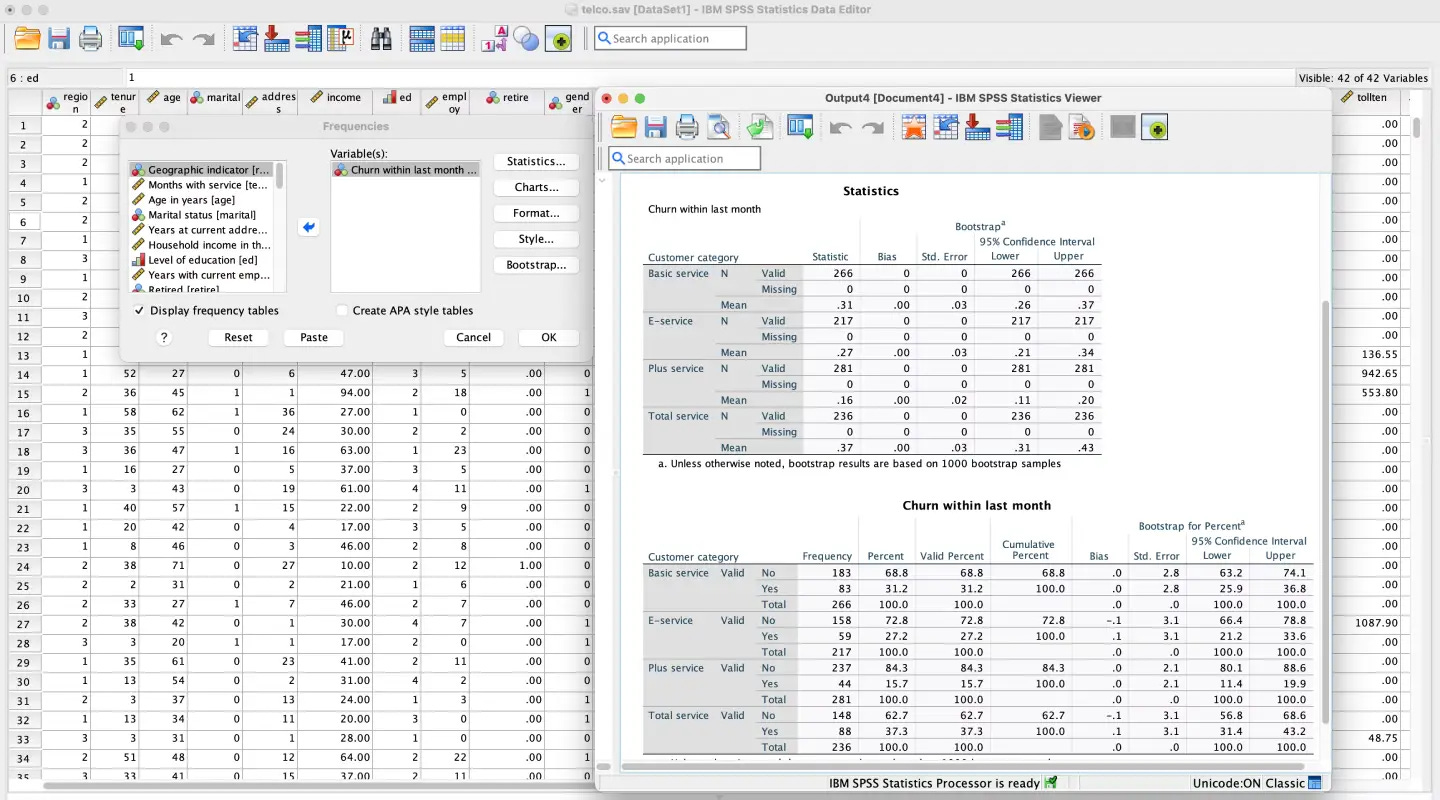Image resolution: width=1440 pixels, height=800 pixels.
Task: Print the output from the Viewer toolbar
Action: point(686,127)
